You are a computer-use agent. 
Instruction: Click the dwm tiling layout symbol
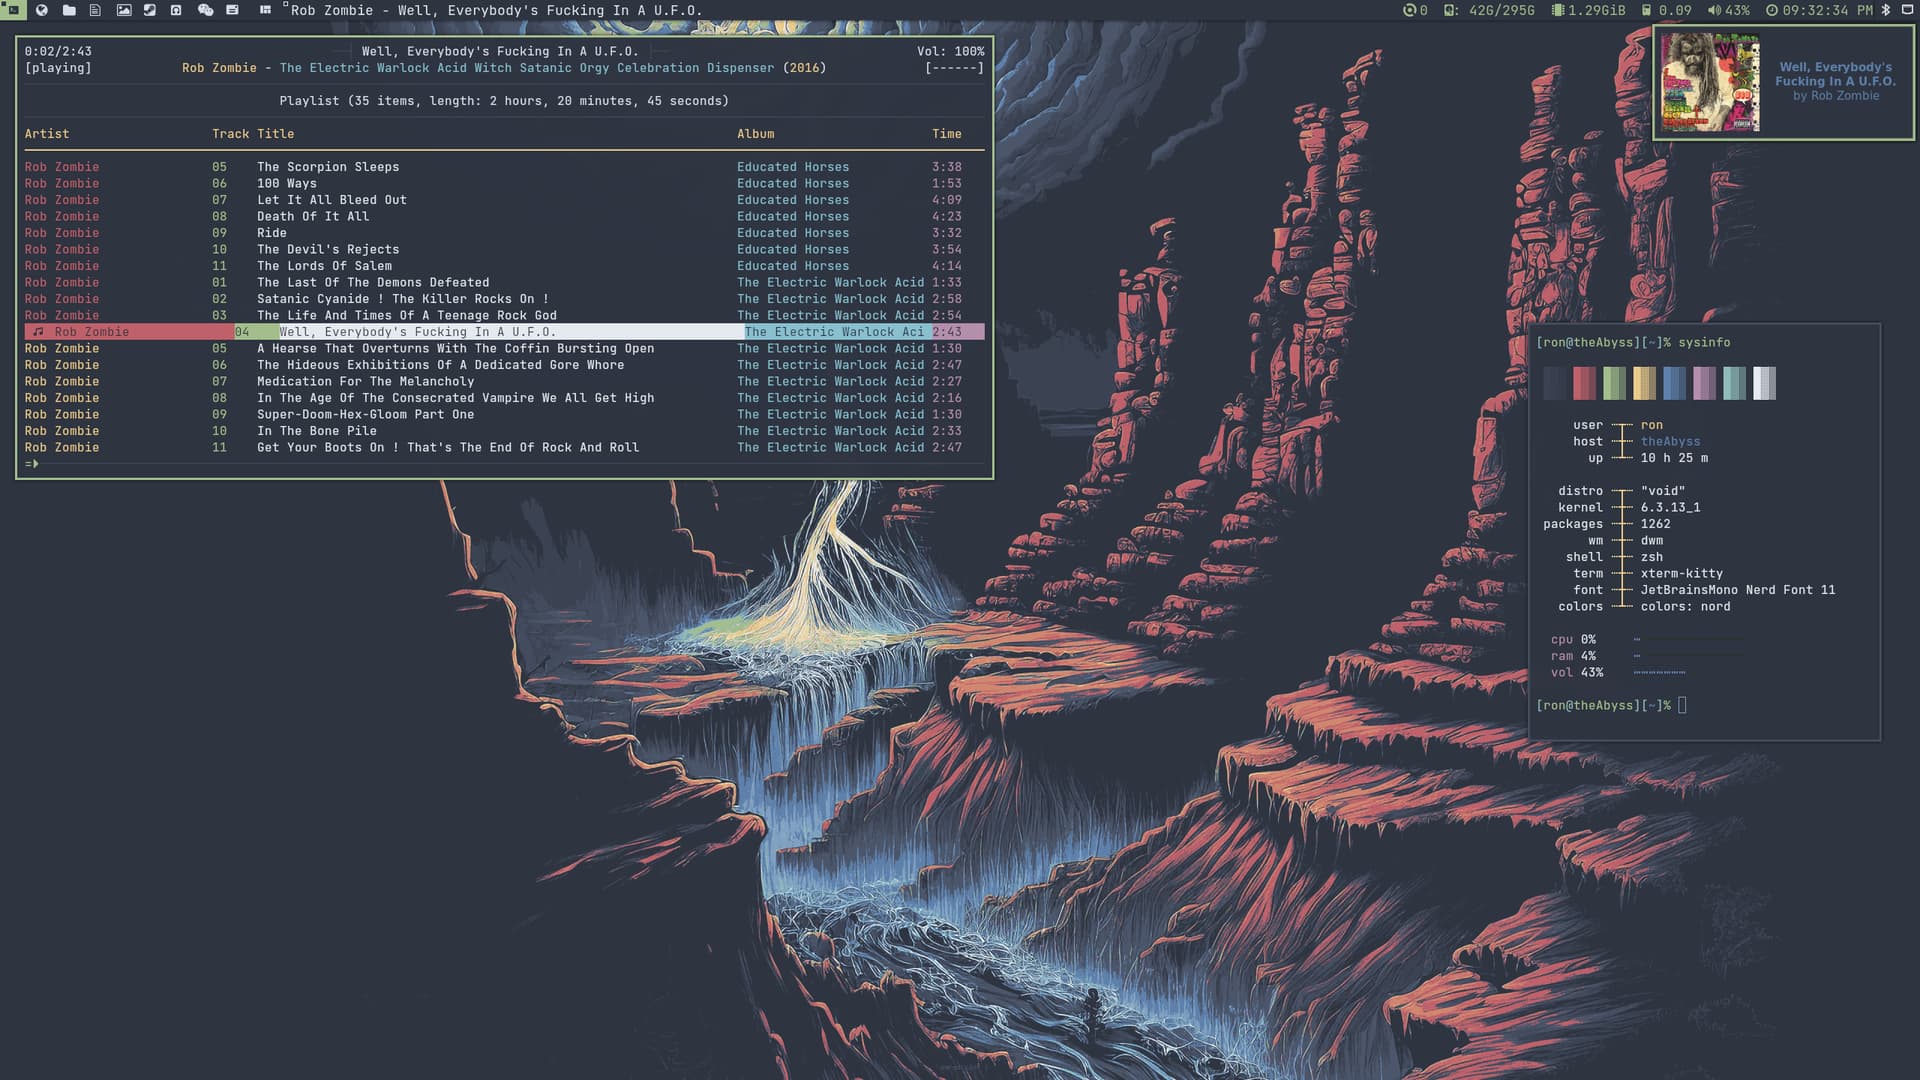[265, 10]
